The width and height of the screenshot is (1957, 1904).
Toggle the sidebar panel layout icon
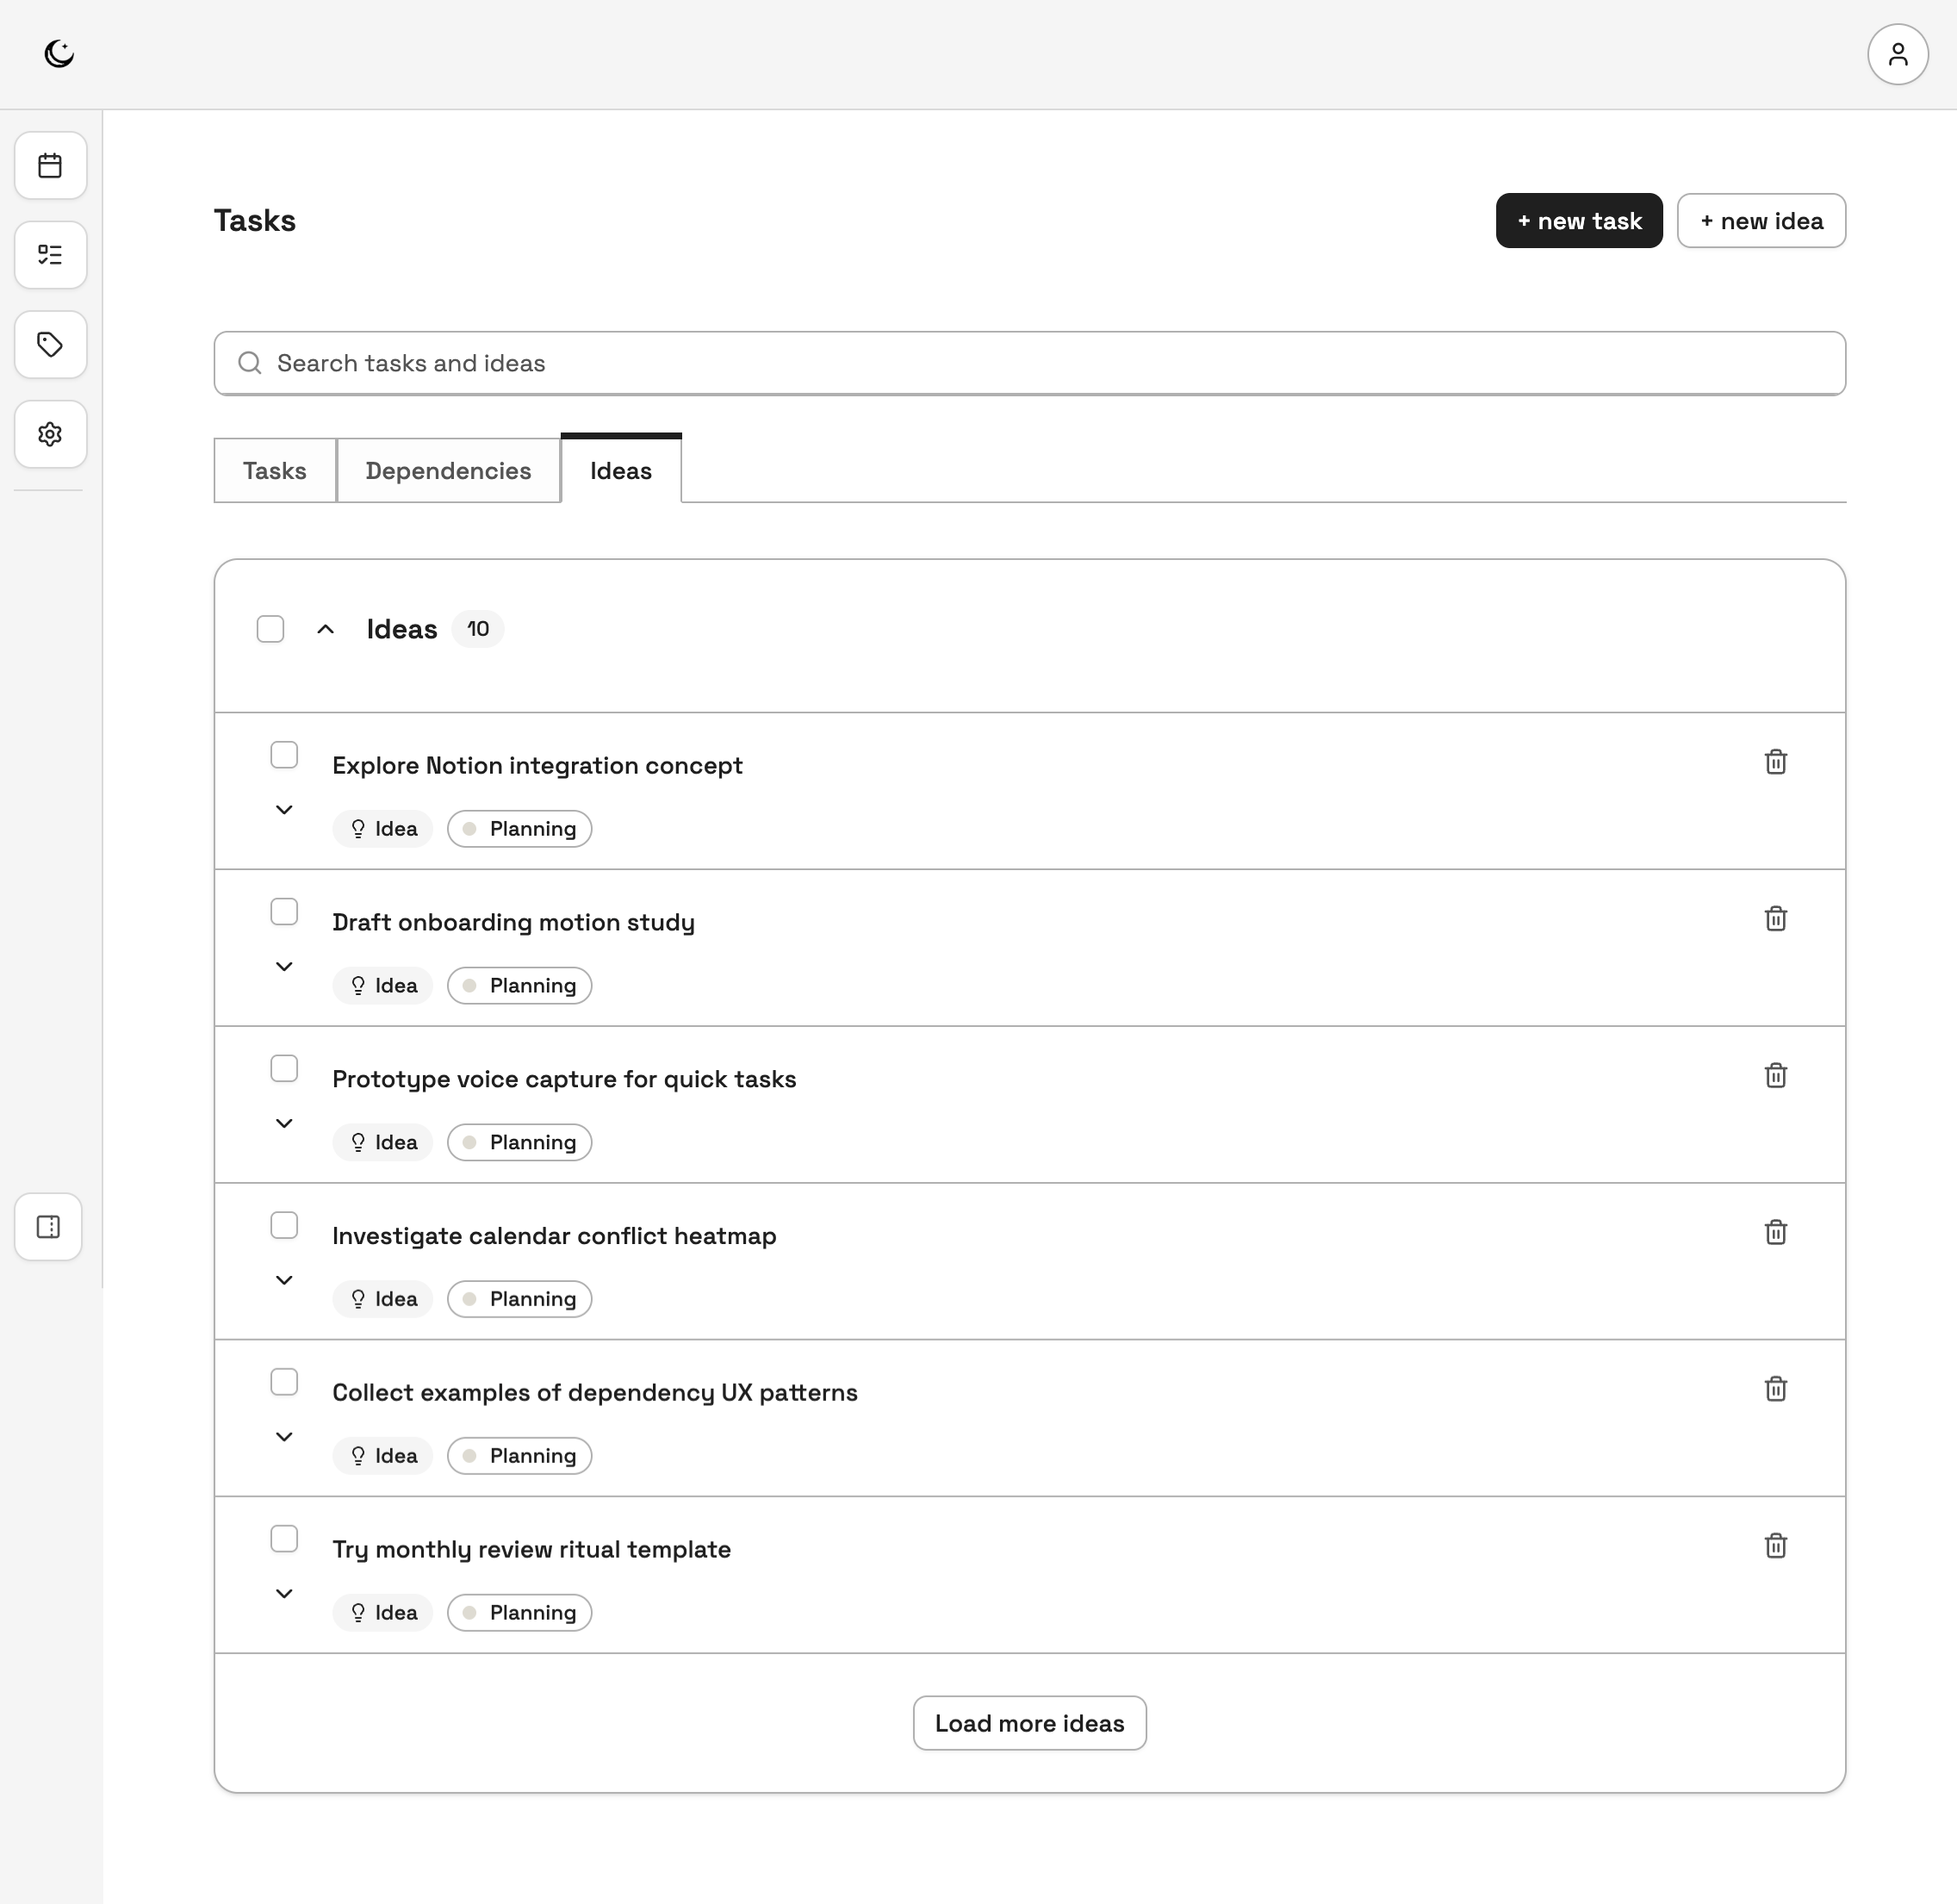point(48,1227)
